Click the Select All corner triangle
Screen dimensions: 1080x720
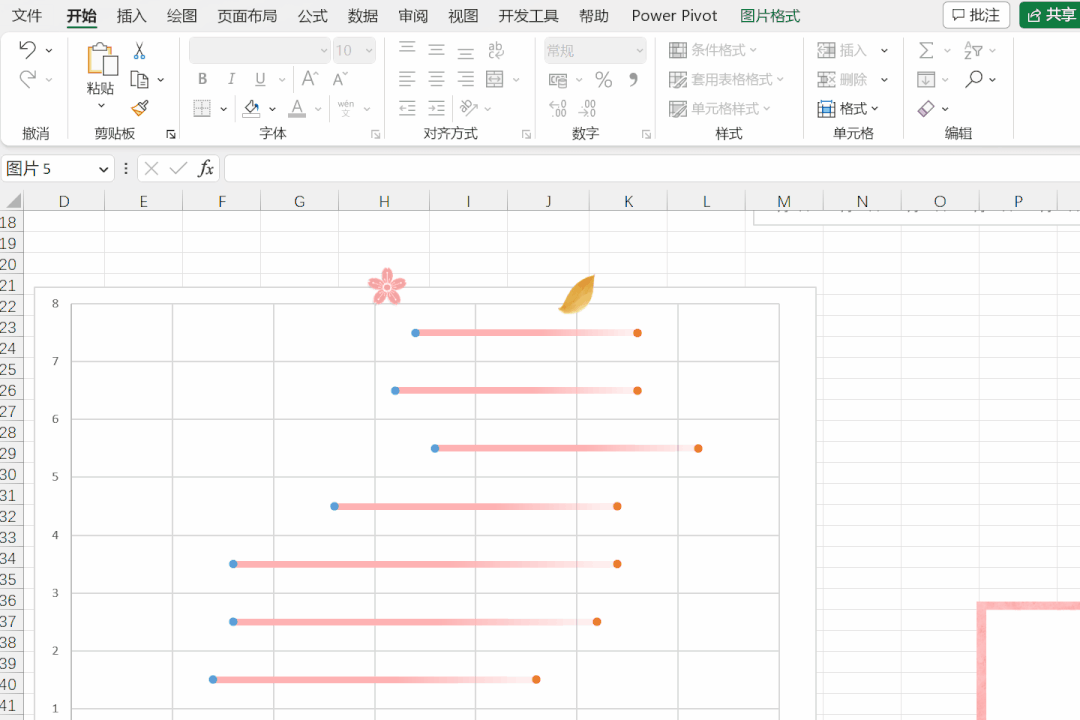click(13, 200)
